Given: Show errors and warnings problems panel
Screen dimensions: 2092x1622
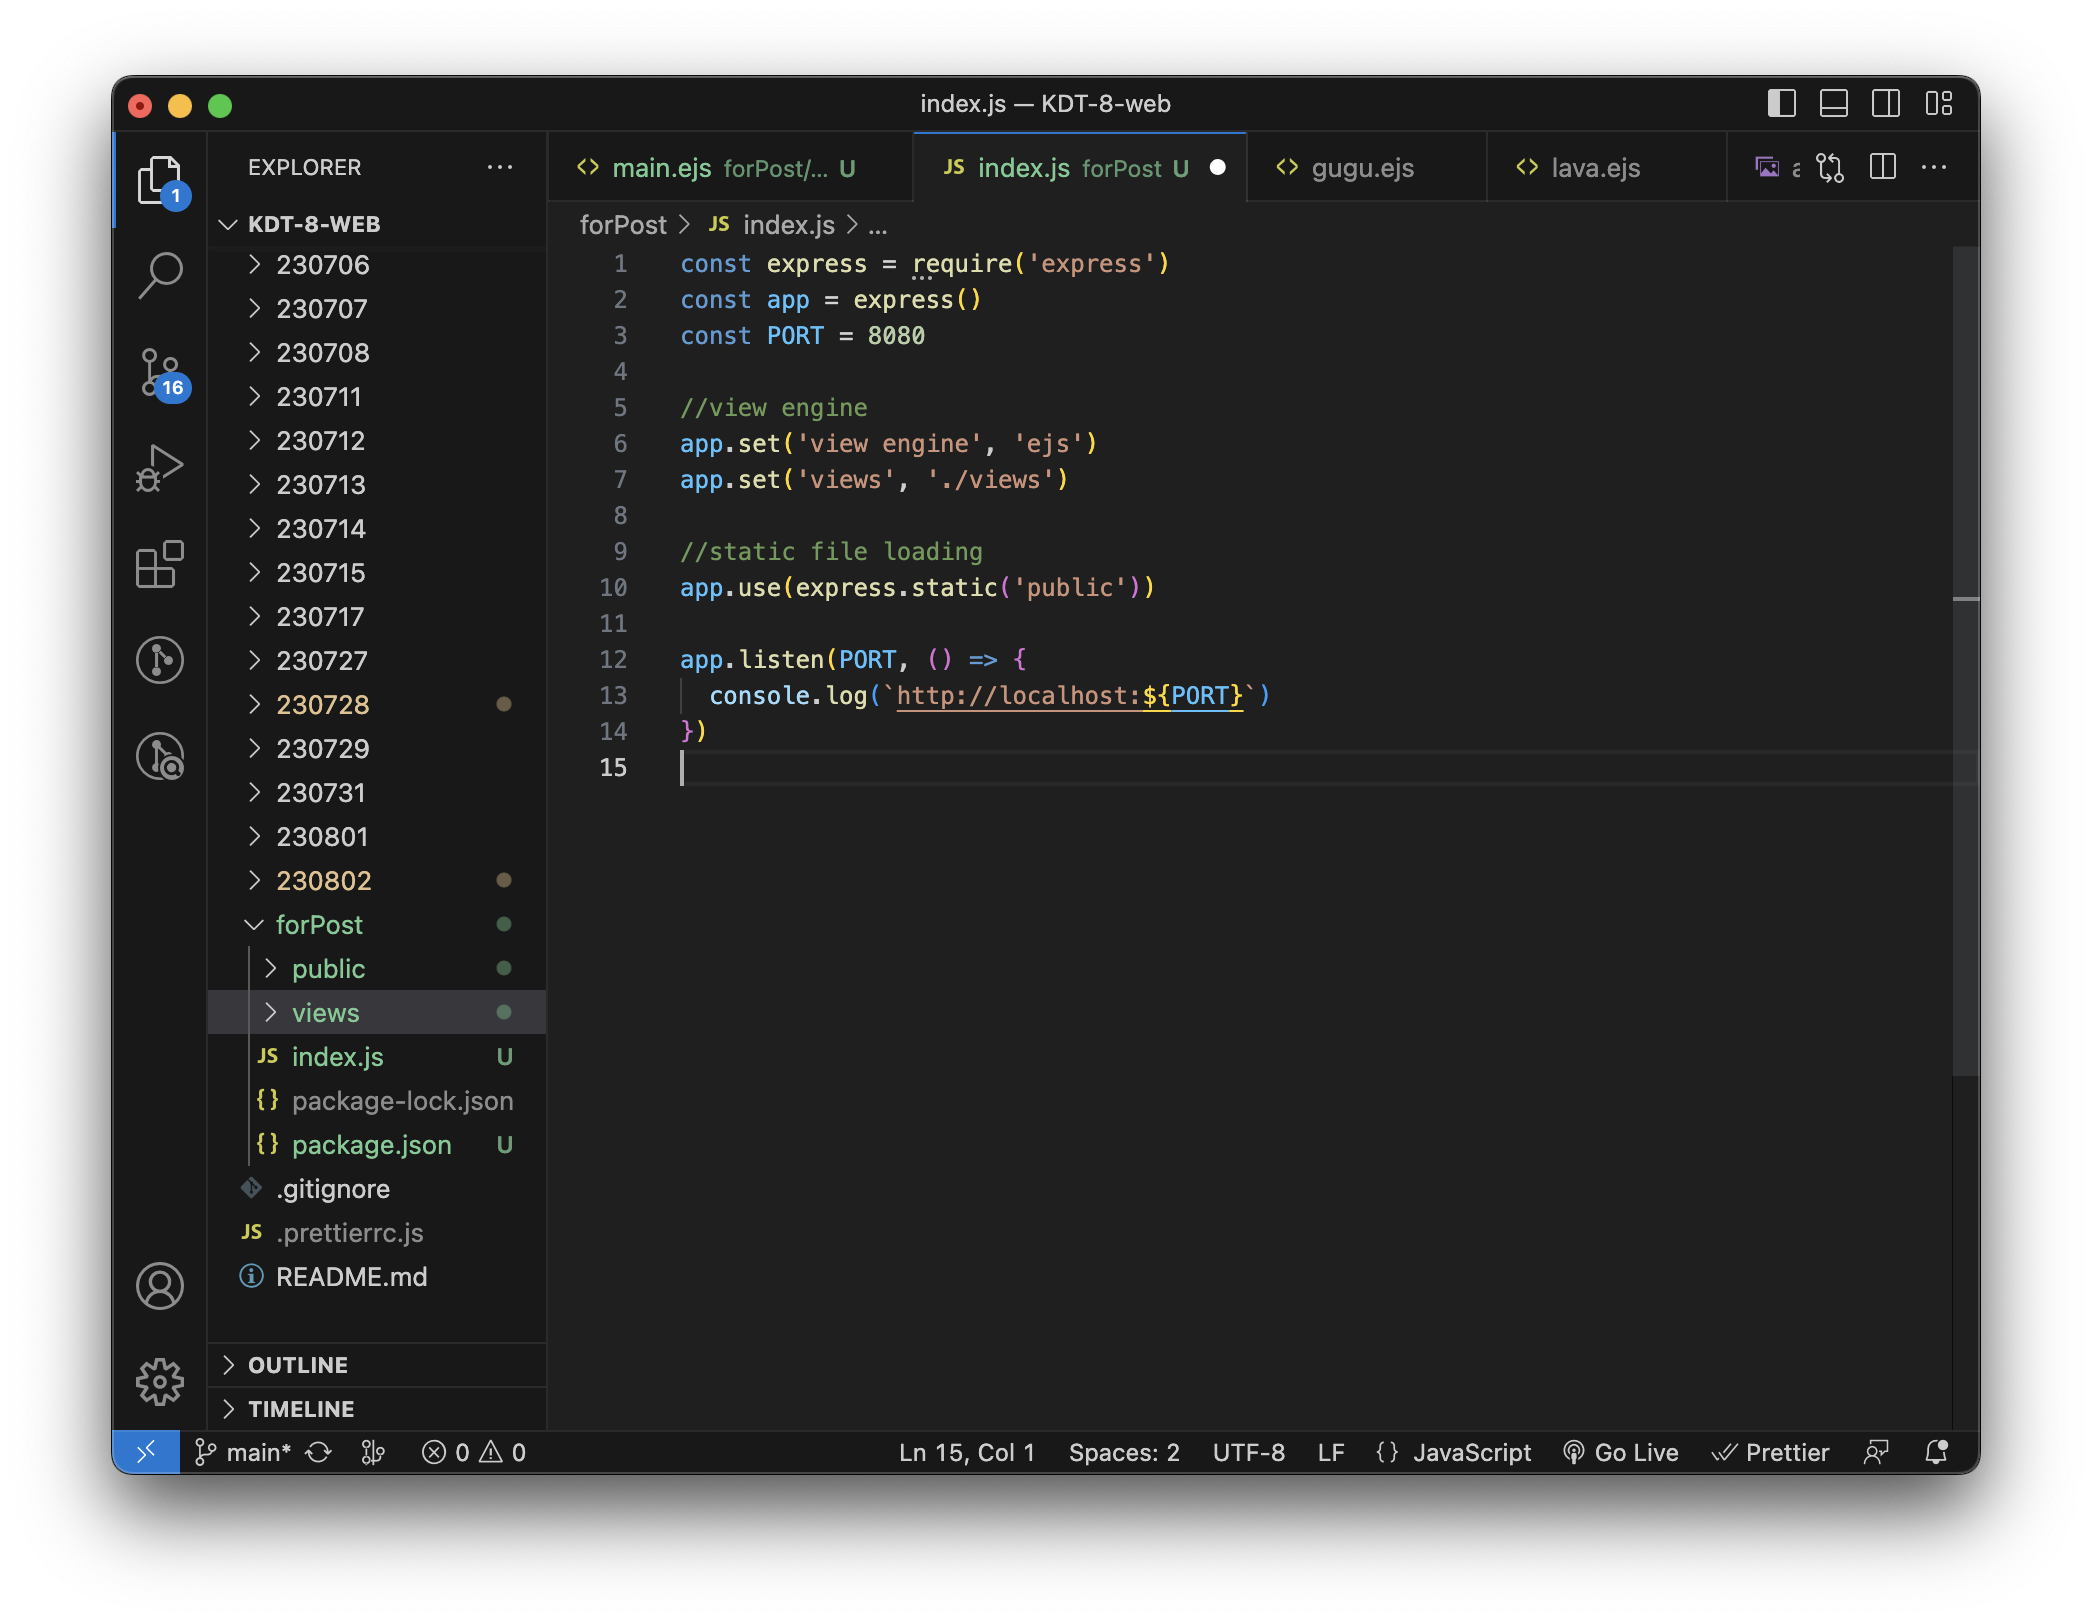Looking at the screenshot, I should coord(473,1452).
